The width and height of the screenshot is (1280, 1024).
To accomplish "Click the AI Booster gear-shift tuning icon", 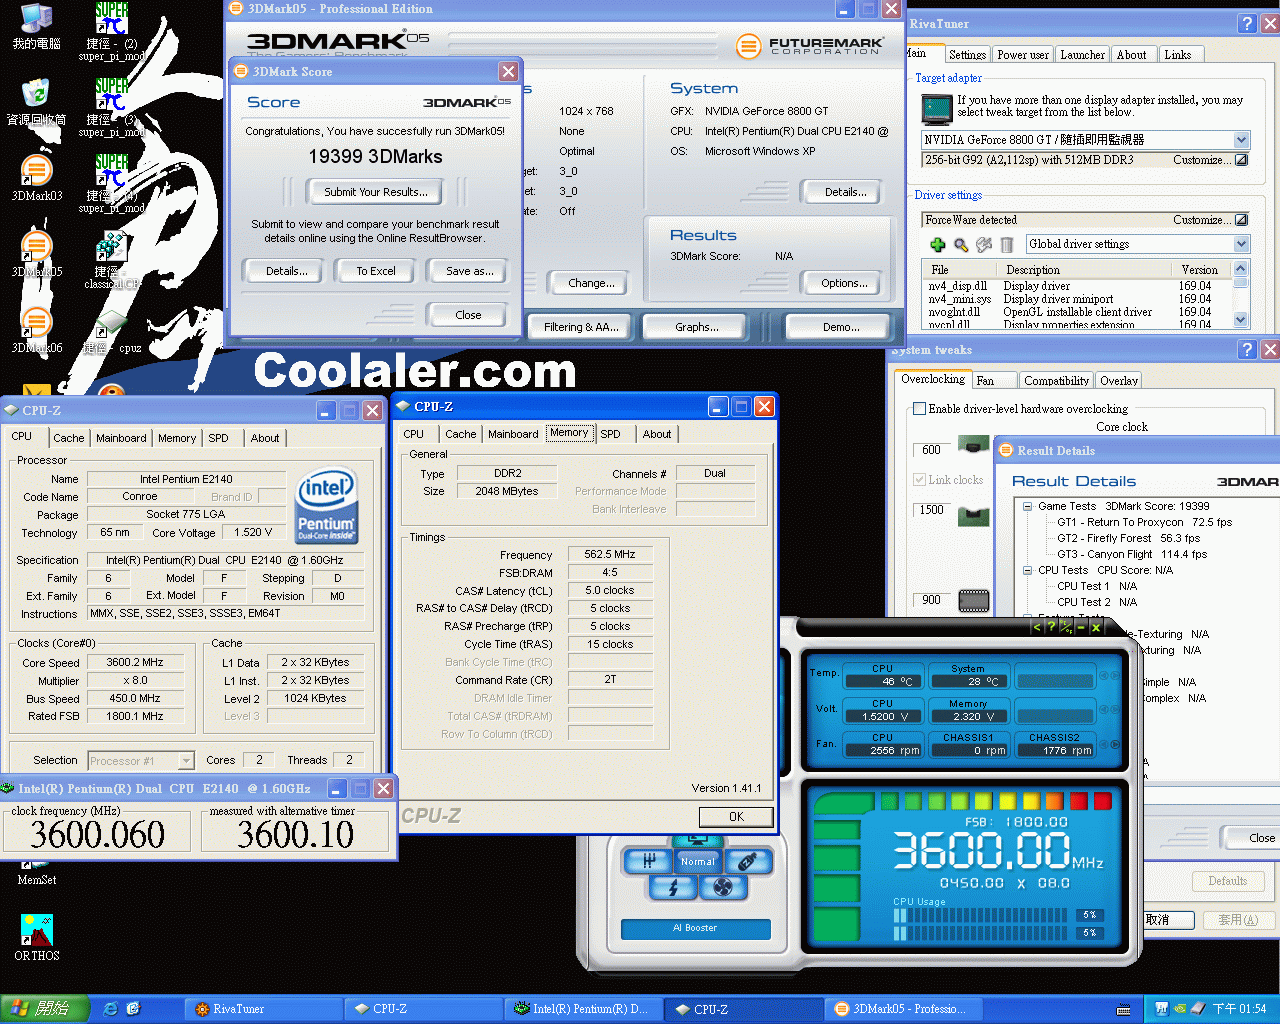I will (x=648, y=860).
